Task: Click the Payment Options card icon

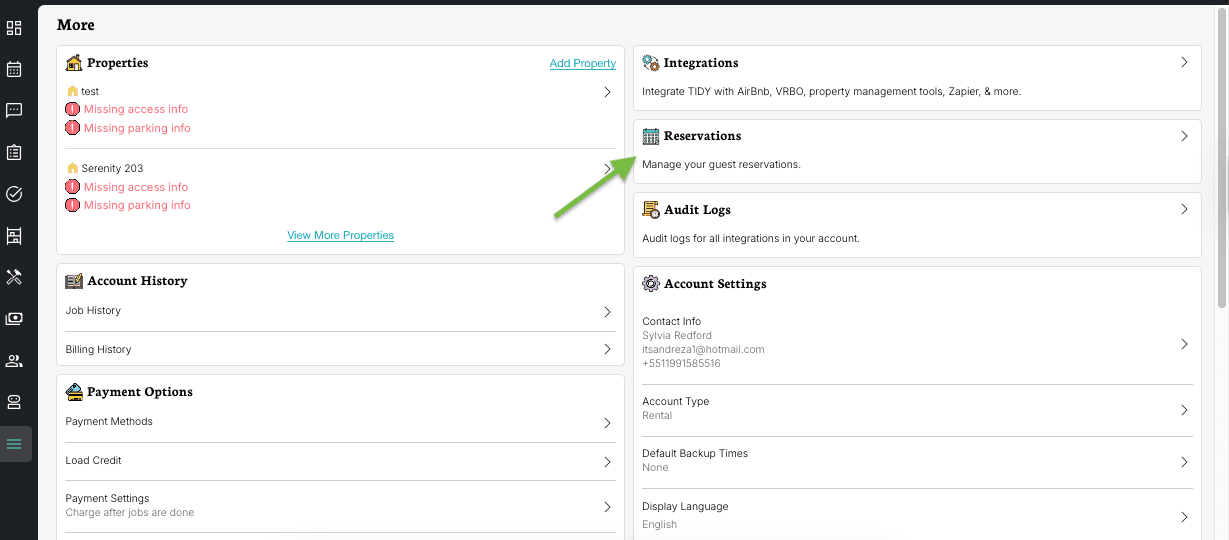Action: point(74,392)
